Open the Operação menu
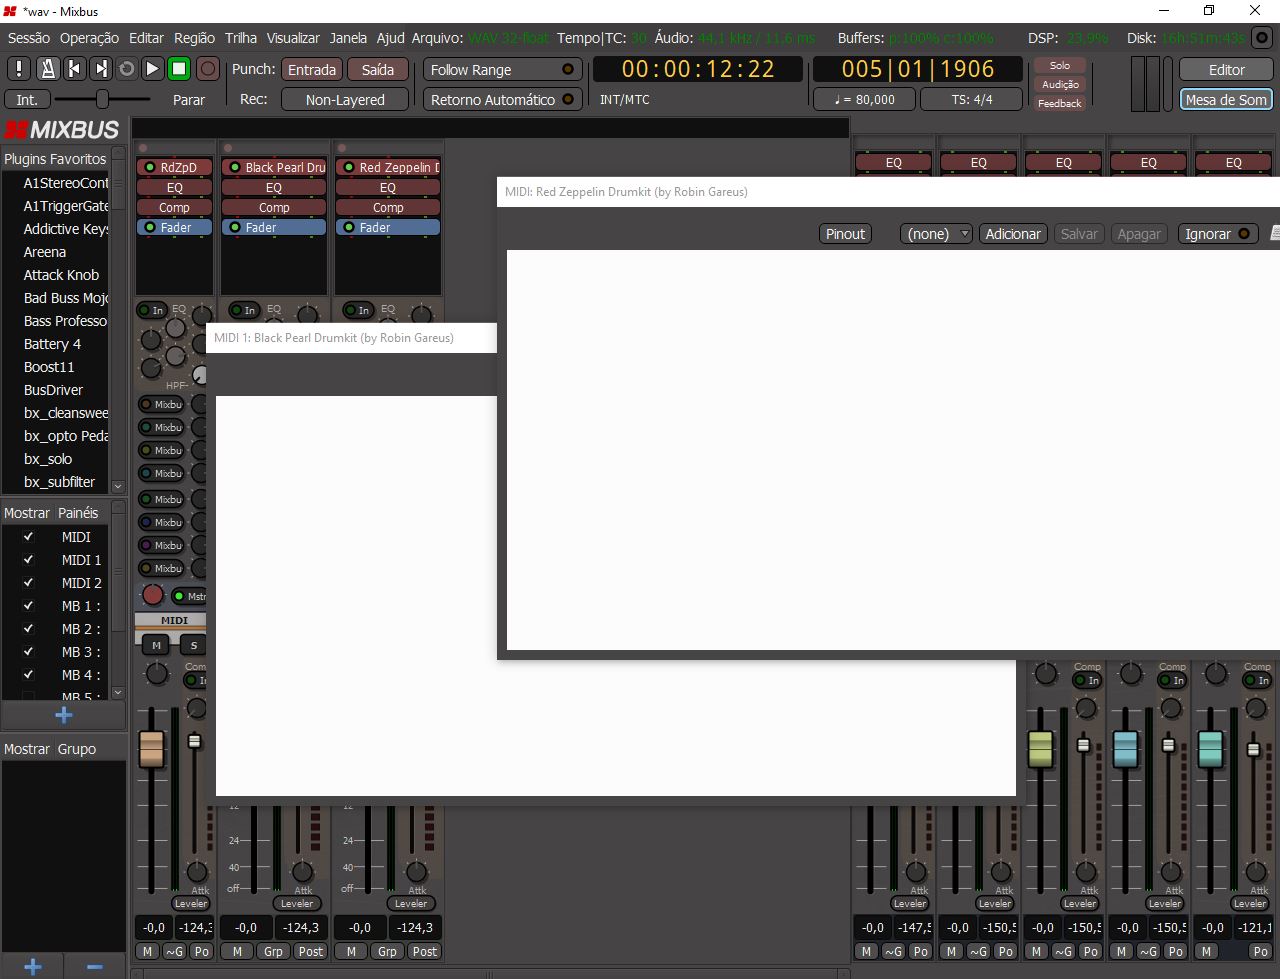Viewport: 1280px width, 979px height. click(x=89, y=38)
